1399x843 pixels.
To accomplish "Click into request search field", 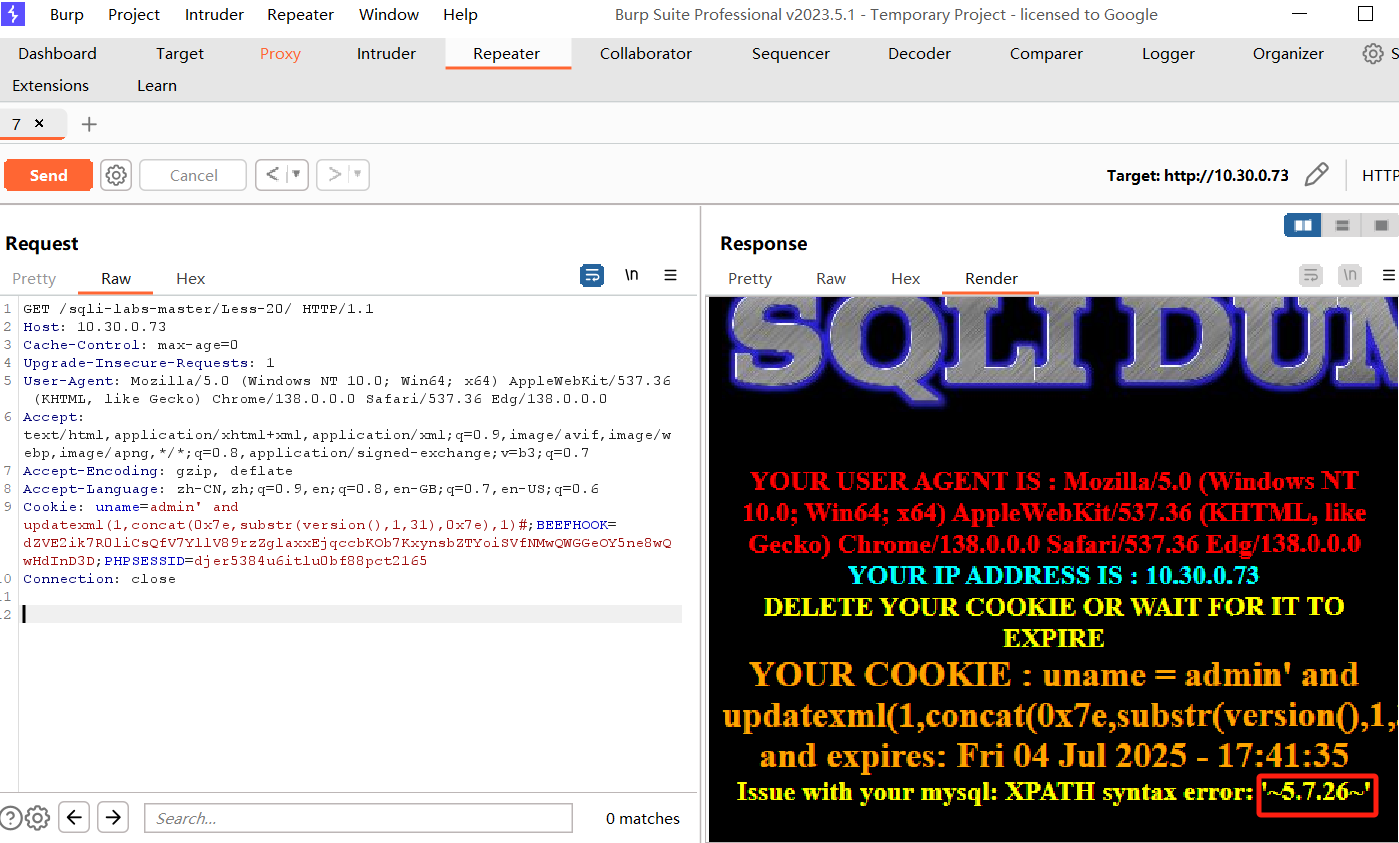I will [x=358, y=818].
